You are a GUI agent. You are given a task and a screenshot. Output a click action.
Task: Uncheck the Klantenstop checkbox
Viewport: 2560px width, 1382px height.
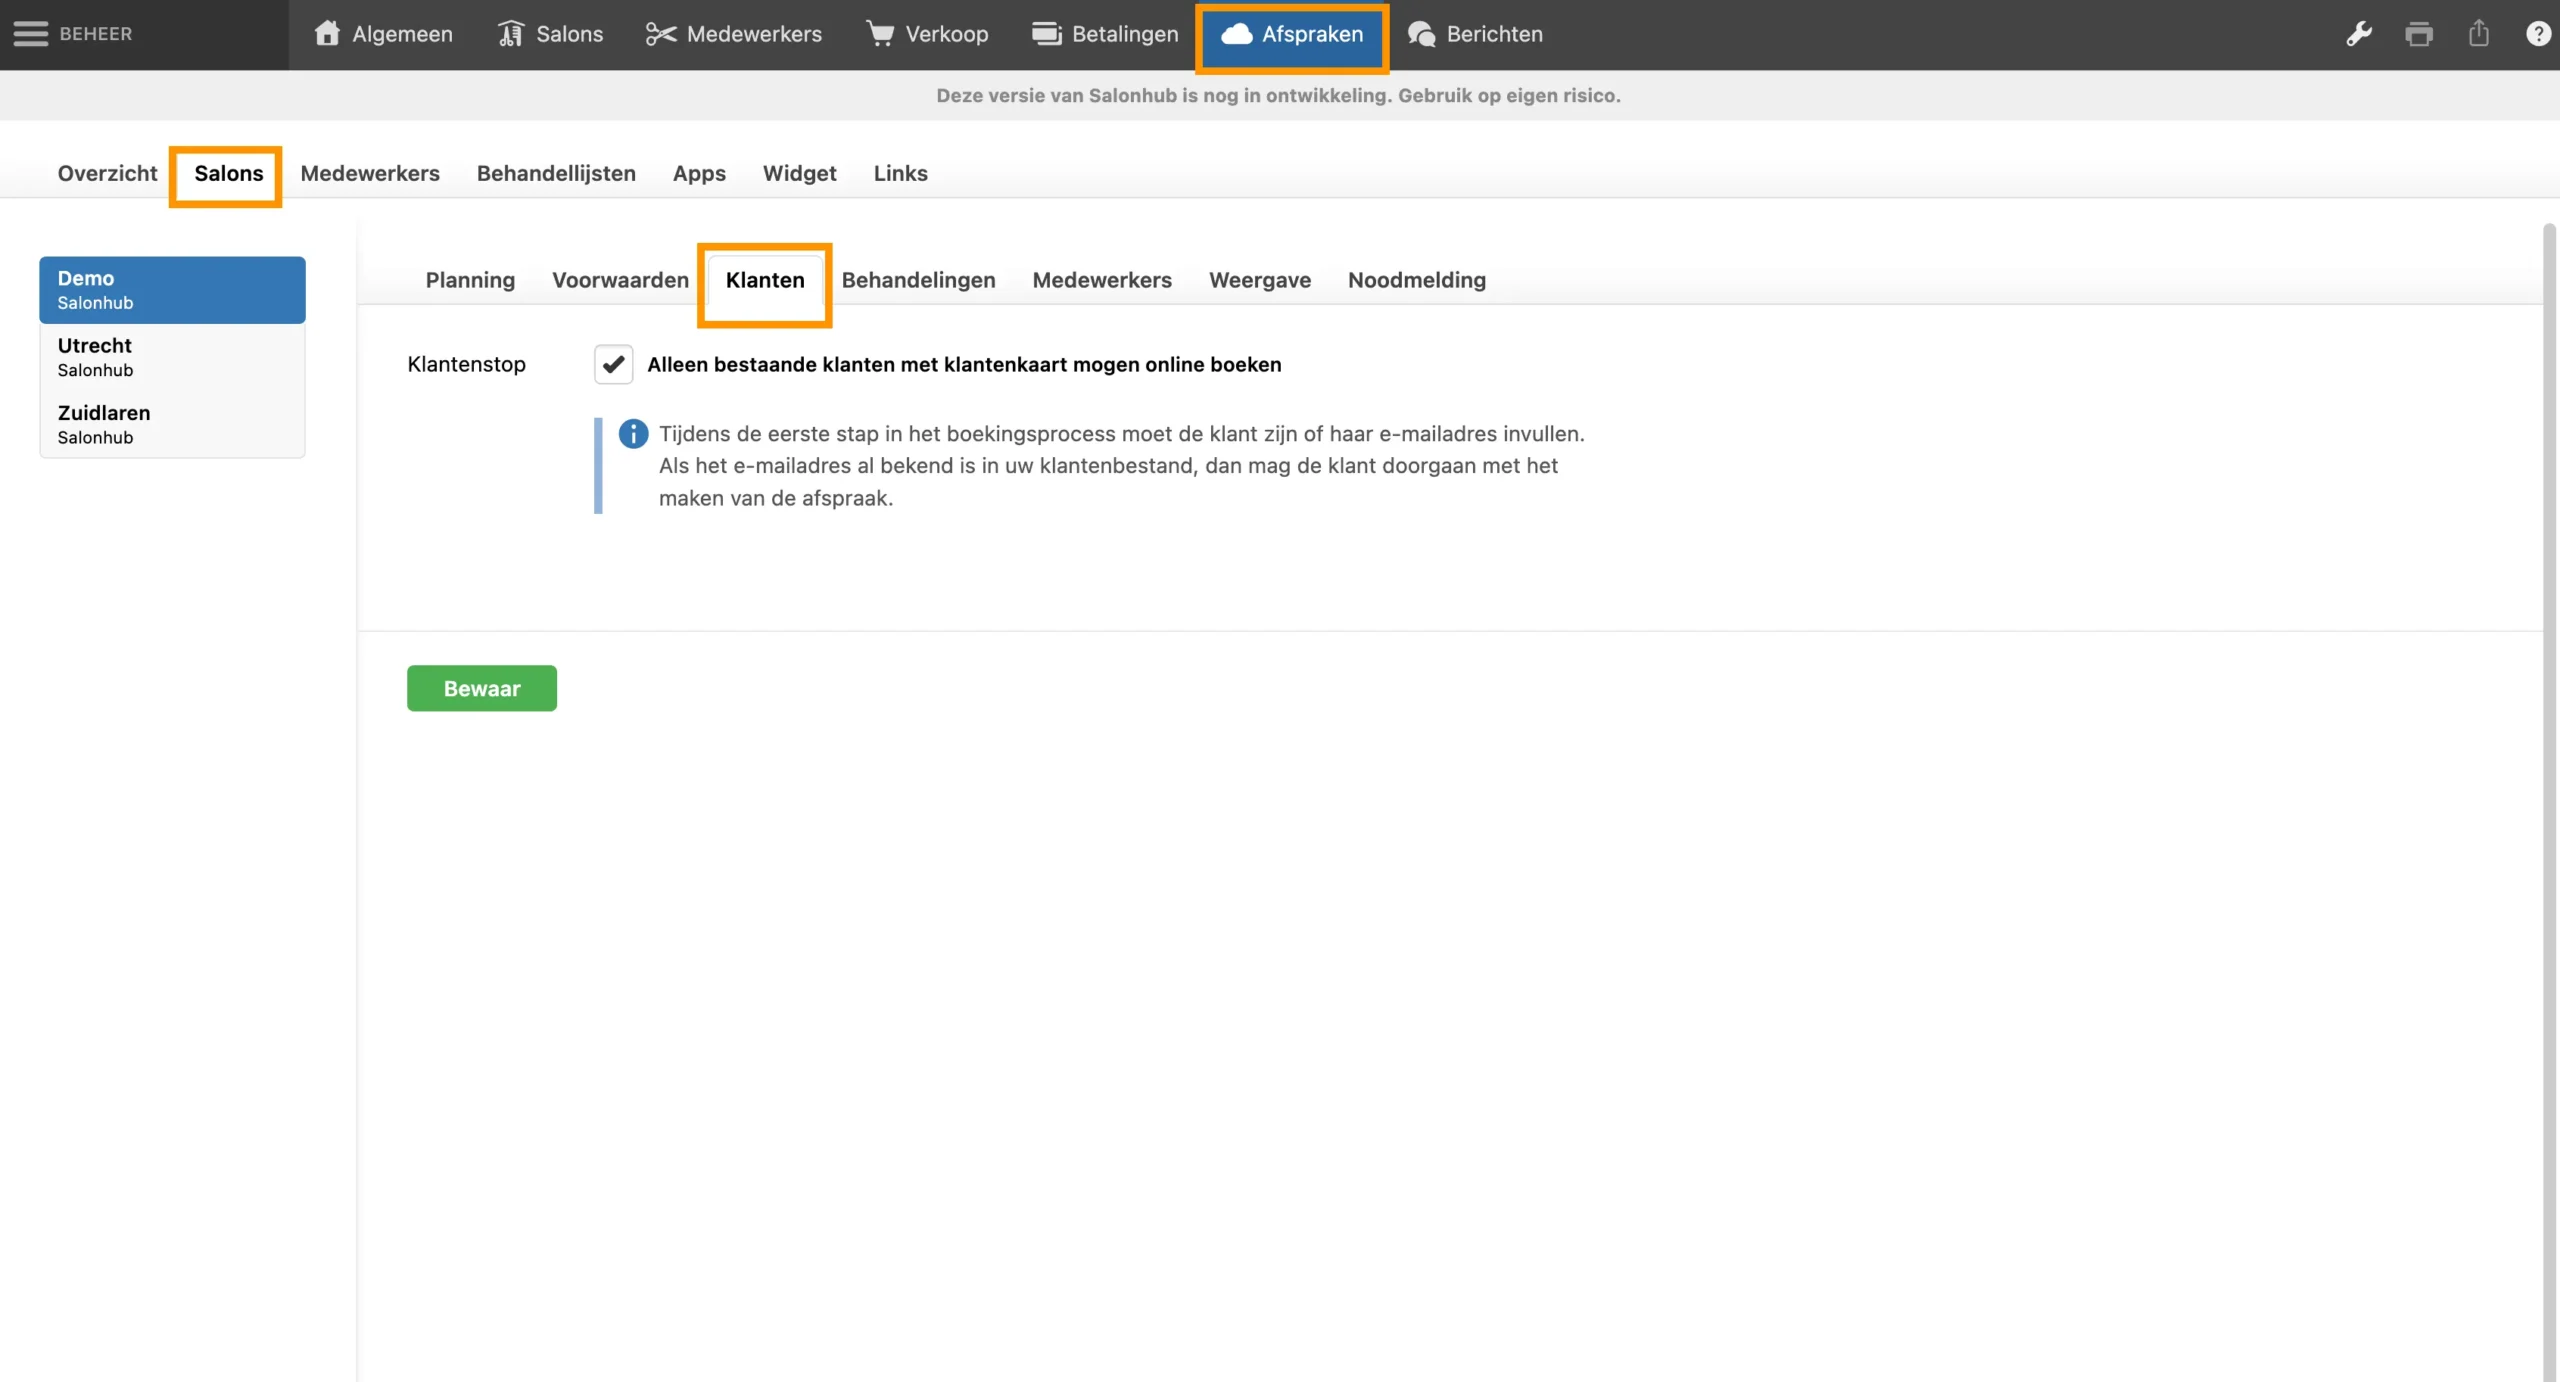click(613, 364)
